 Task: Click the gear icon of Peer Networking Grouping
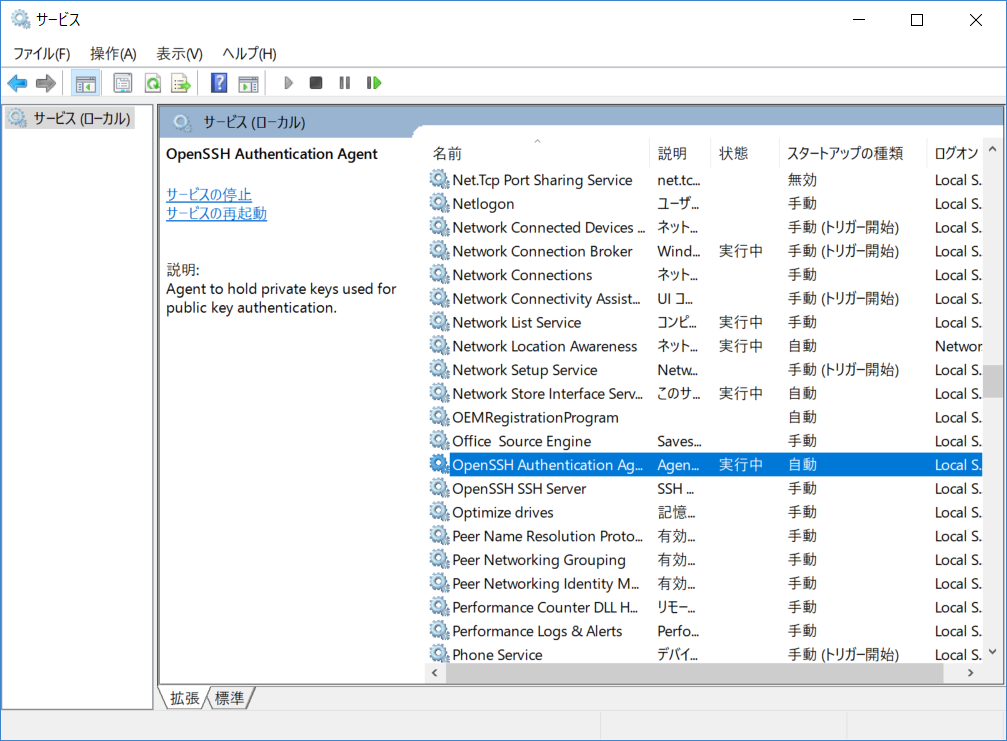(x=439, y=560)
